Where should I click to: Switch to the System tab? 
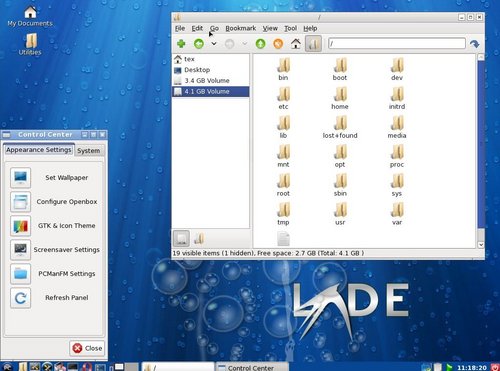88,151
